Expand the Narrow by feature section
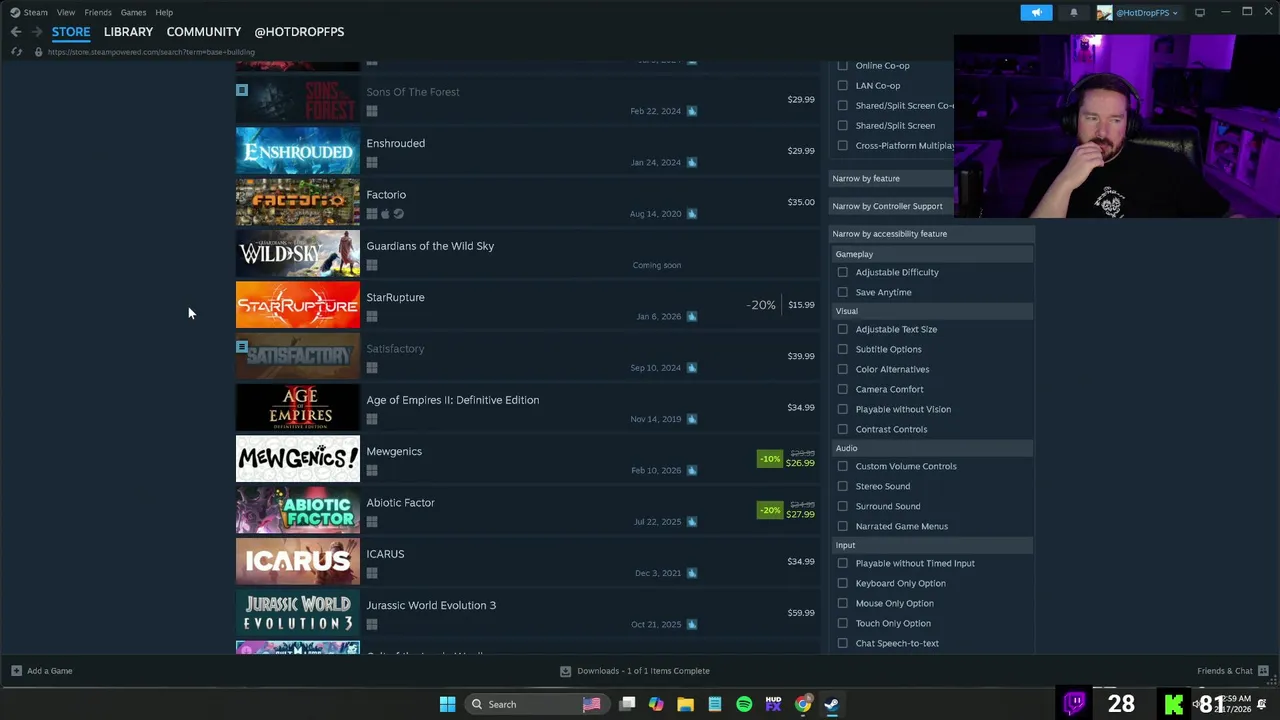 (892, 178)
